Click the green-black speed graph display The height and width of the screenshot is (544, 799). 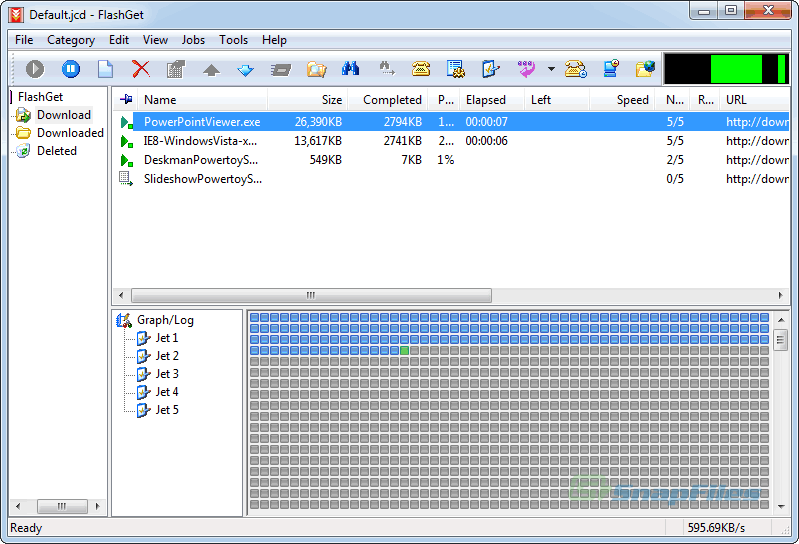tap(726, 69)
